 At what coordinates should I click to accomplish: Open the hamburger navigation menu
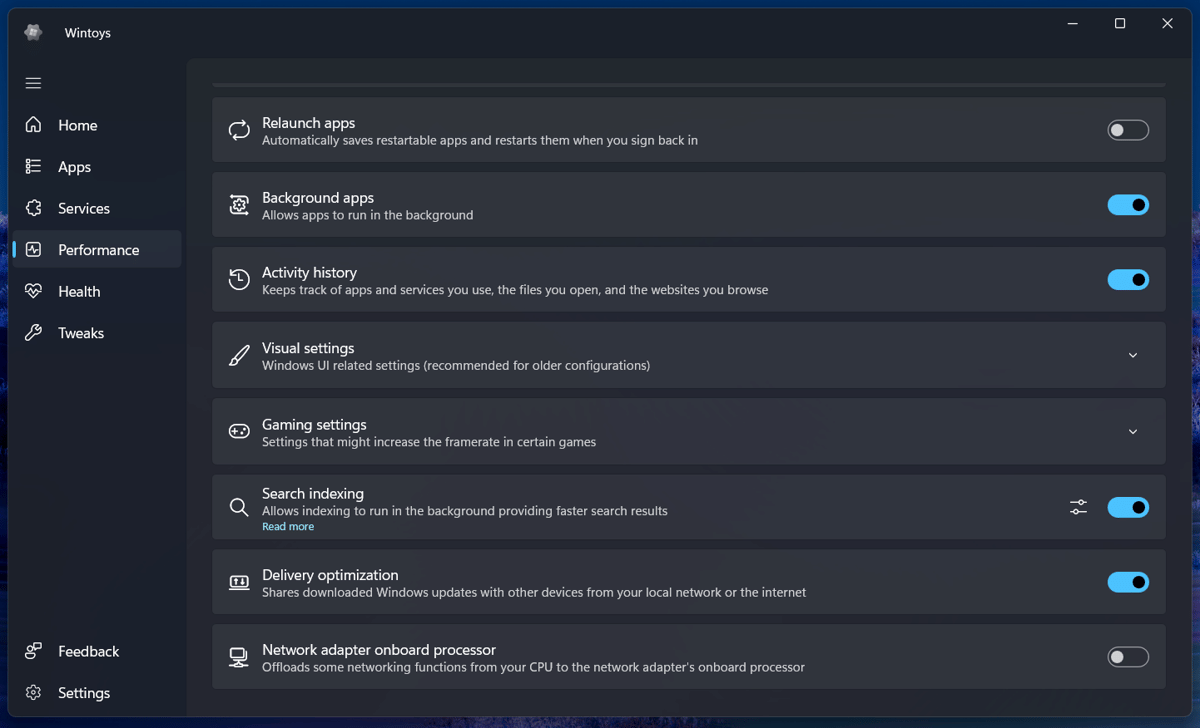point(33,83)
